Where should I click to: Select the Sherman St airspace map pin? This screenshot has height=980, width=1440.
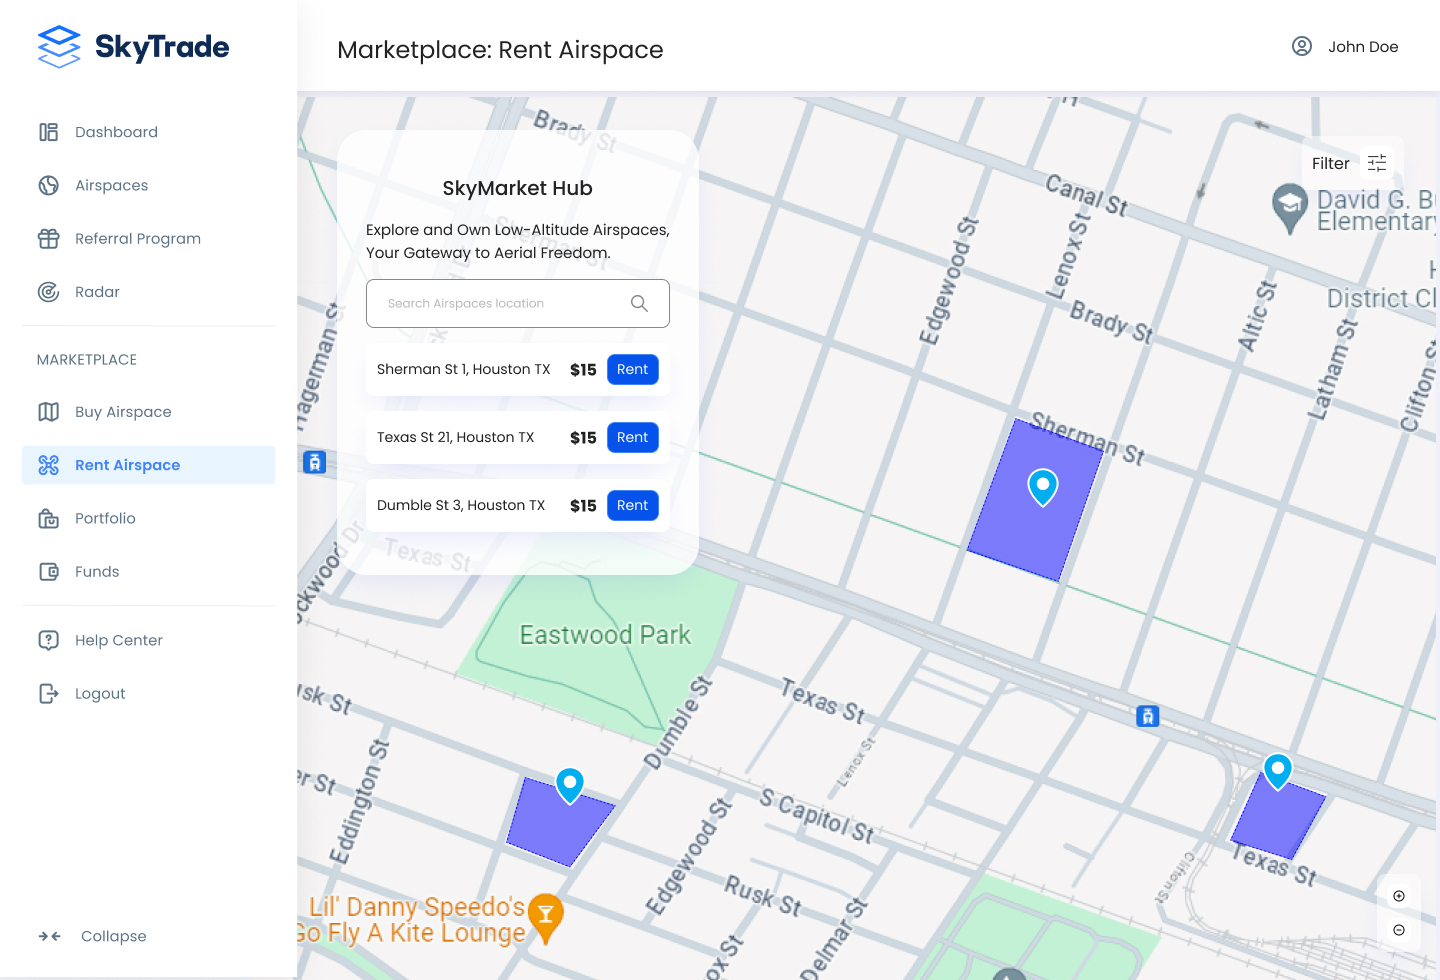tap(1043, 486)
